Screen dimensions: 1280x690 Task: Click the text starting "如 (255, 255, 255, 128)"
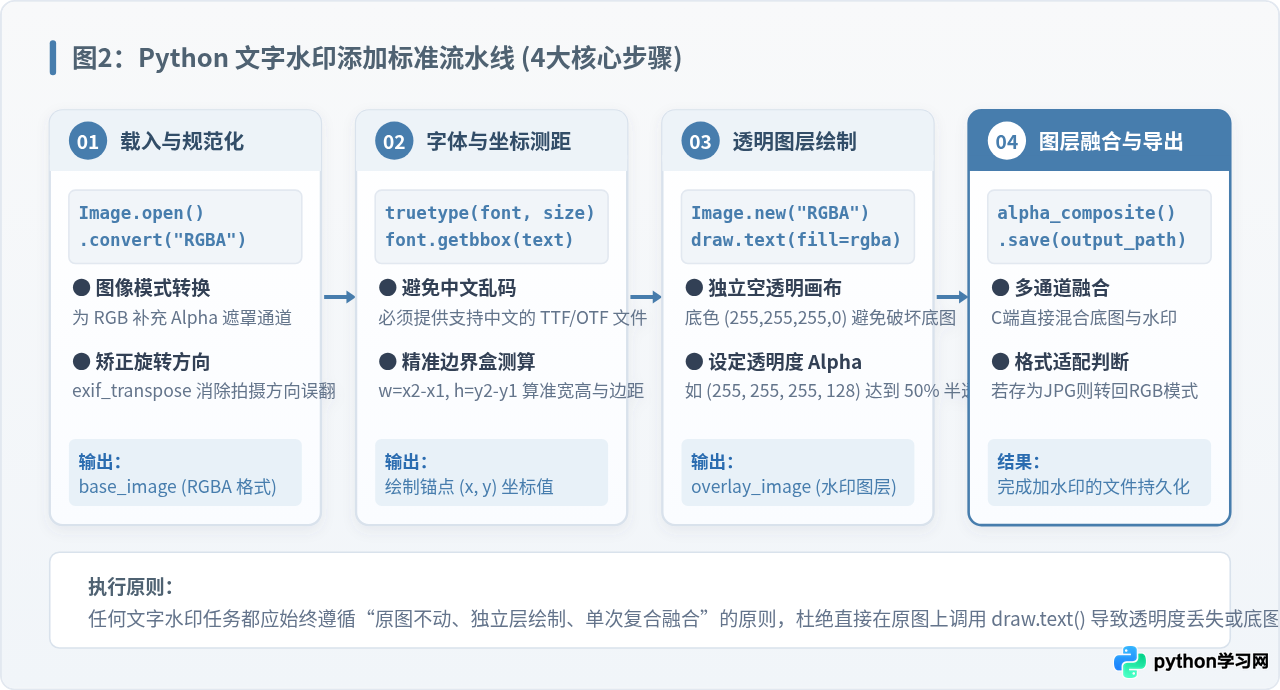tap(827, 391)
